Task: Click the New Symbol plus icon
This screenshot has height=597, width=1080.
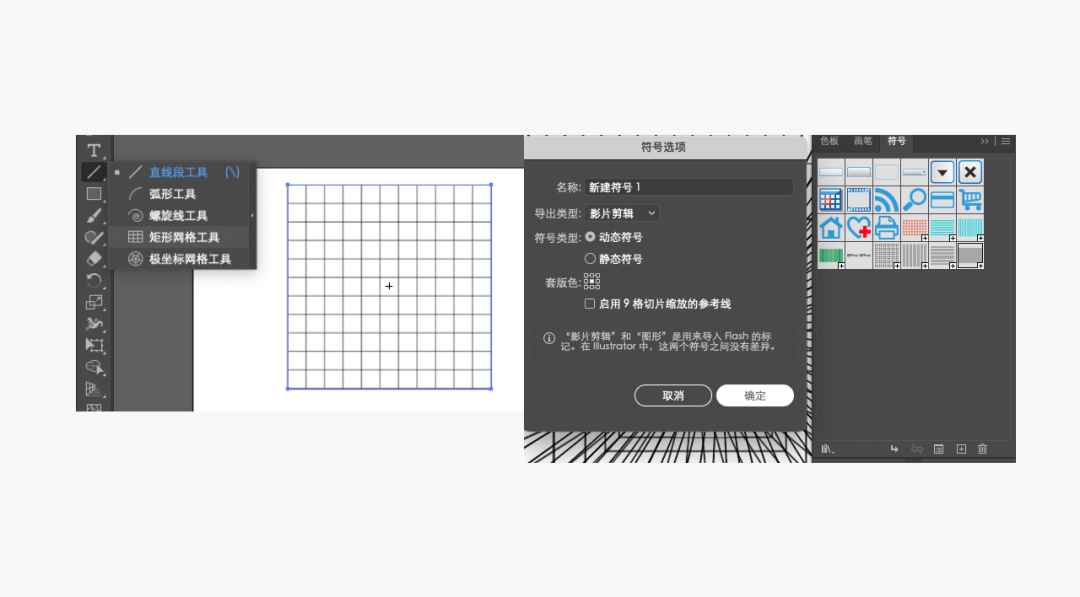Action: click(961, 449)
